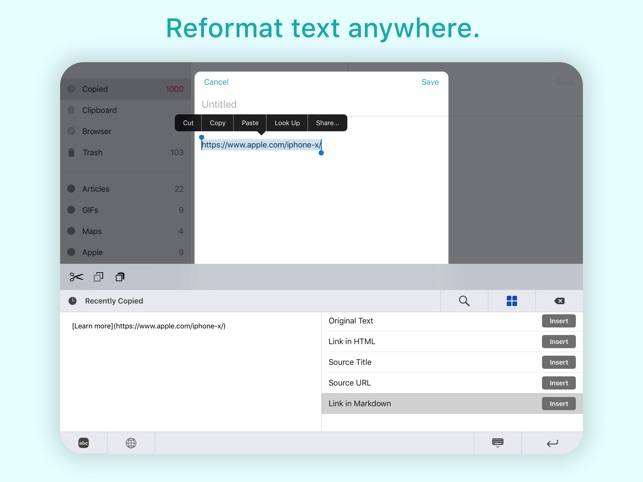Tap the filled clipboard paste icon
This screenshot has height=482, width=643.
(120, 277)
